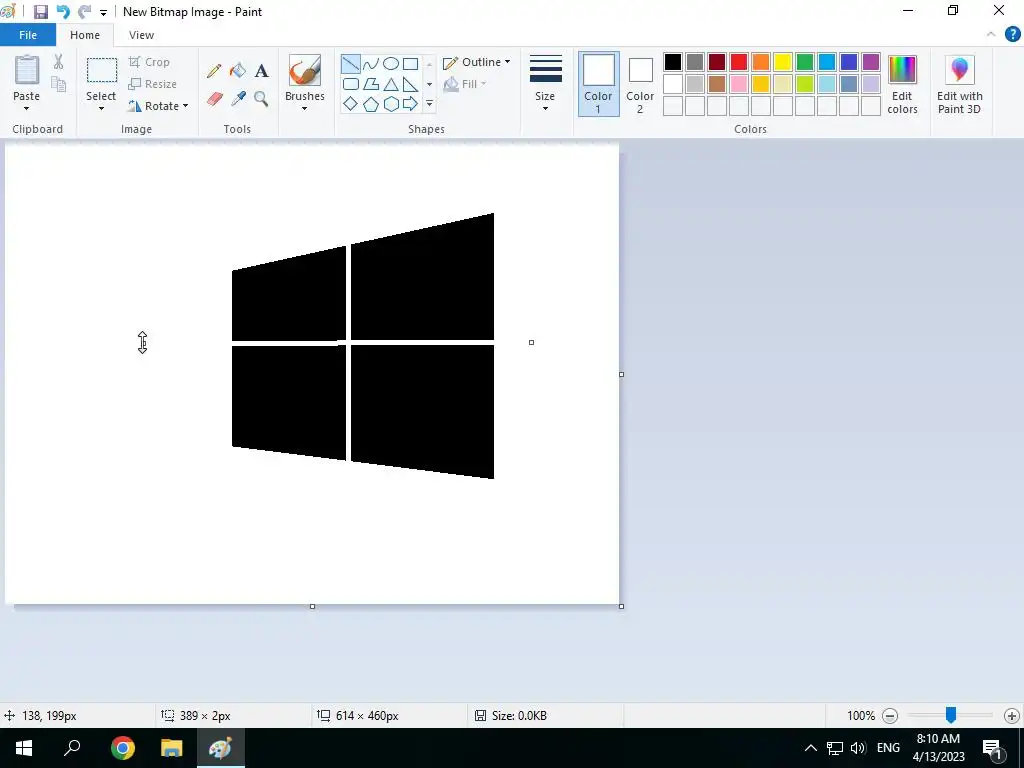Open the Rotate dropdown
This screenshot has width=1024, height=768.
coord(159,106)
